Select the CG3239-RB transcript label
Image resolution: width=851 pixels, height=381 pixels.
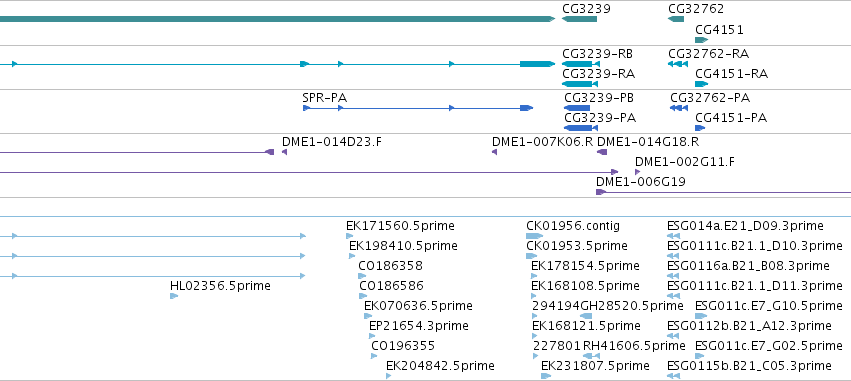(x=598, y=54)
